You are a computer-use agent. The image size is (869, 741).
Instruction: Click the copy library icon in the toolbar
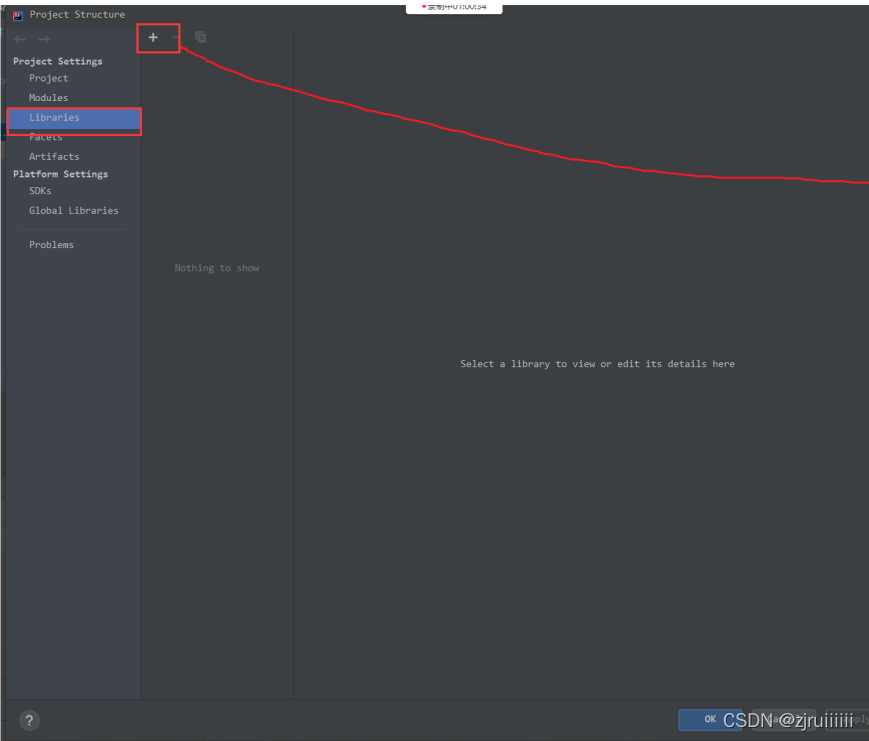pyautogui.click(x=201, y=37)
